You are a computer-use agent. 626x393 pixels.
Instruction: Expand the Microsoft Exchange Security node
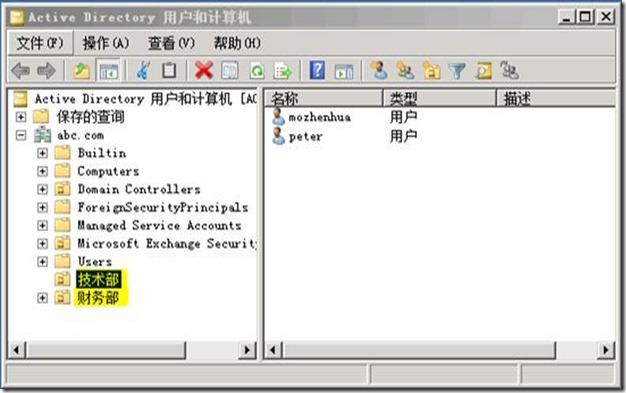(42, 244)
